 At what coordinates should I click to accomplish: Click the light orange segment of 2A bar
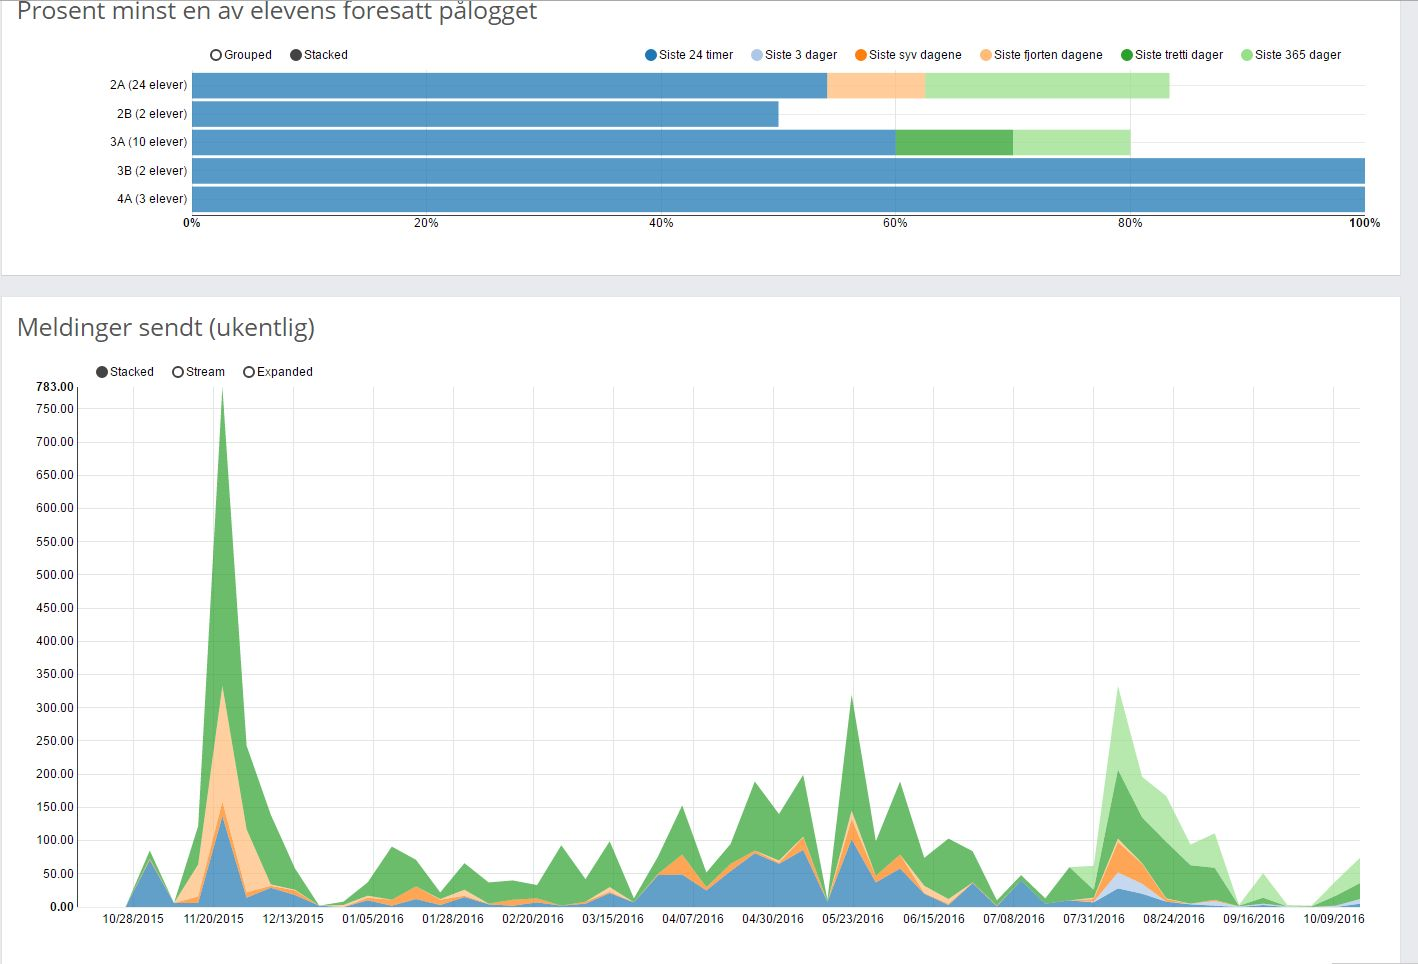point(876,85)
